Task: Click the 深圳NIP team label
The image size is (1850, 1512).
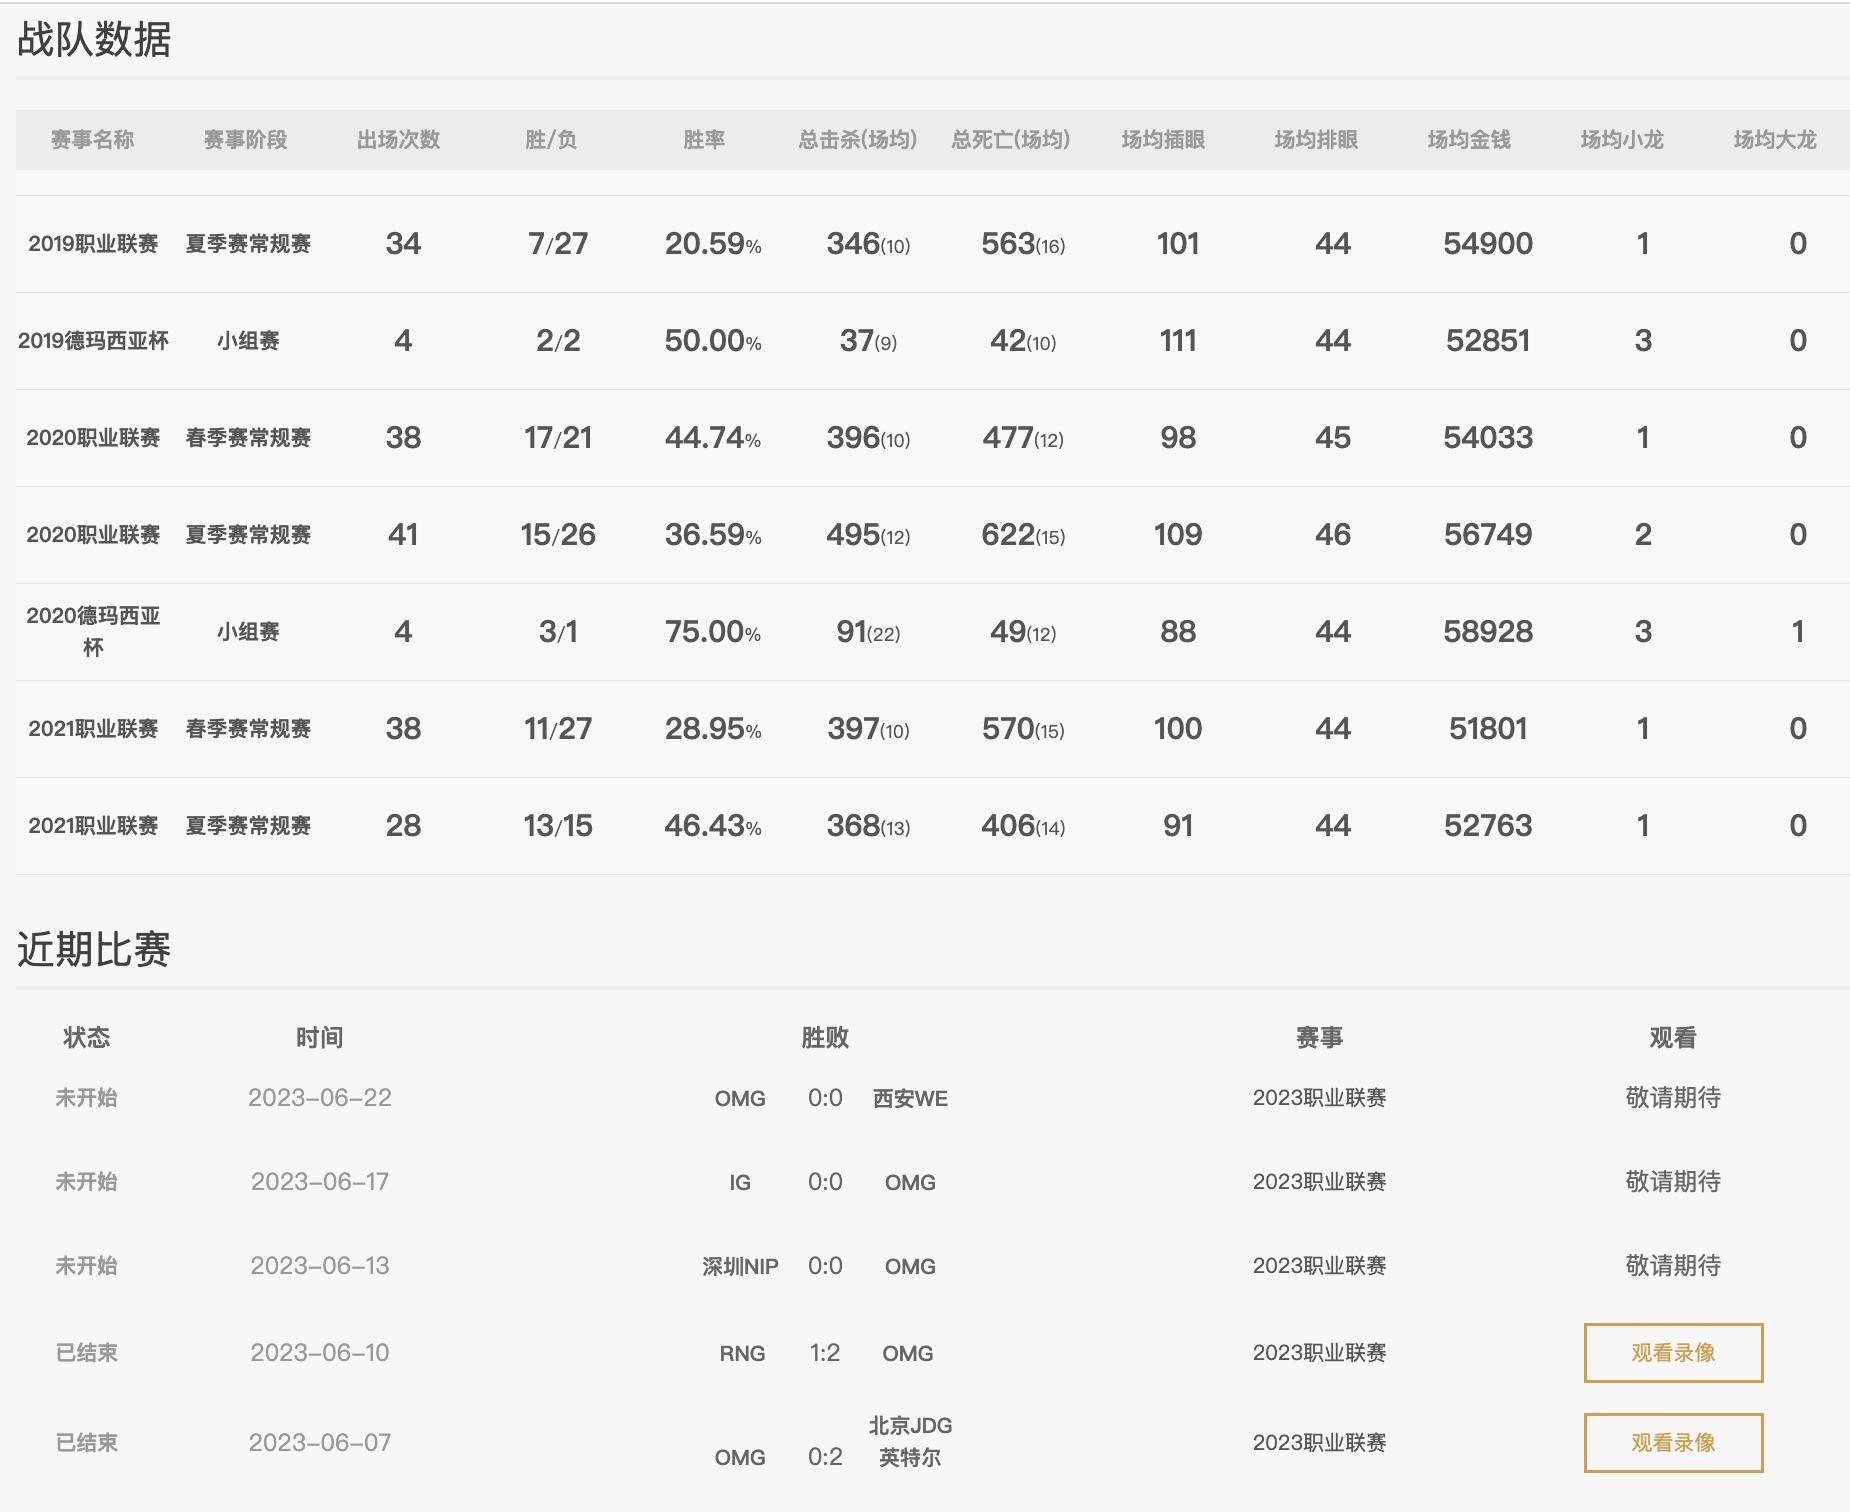Action: [x=737, y=1265]
